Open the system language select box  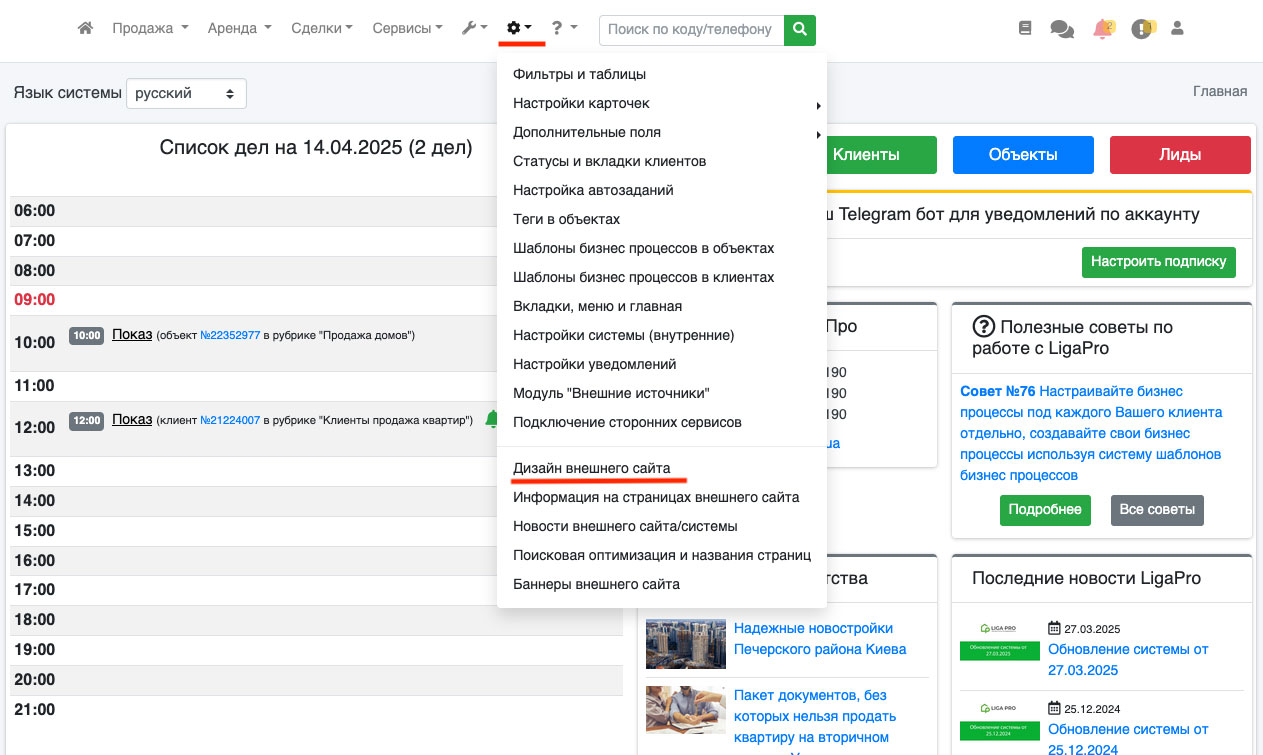[186, 93]
